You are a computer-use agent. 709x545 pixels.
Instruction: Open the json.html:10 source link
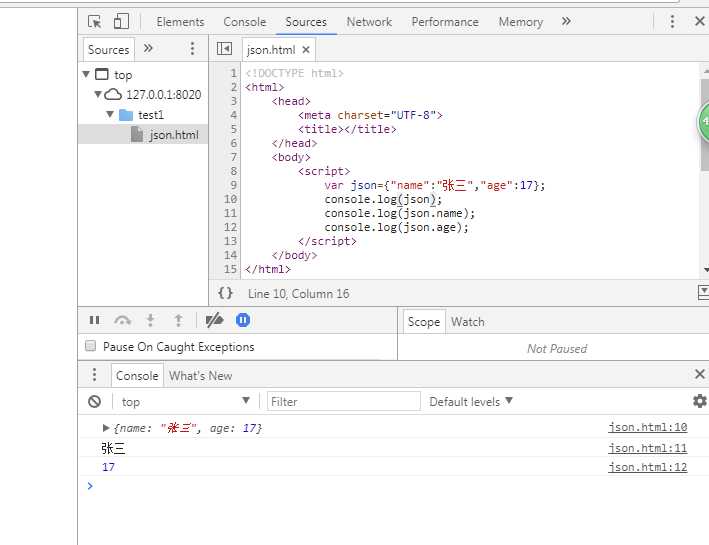tap(648, 427)
